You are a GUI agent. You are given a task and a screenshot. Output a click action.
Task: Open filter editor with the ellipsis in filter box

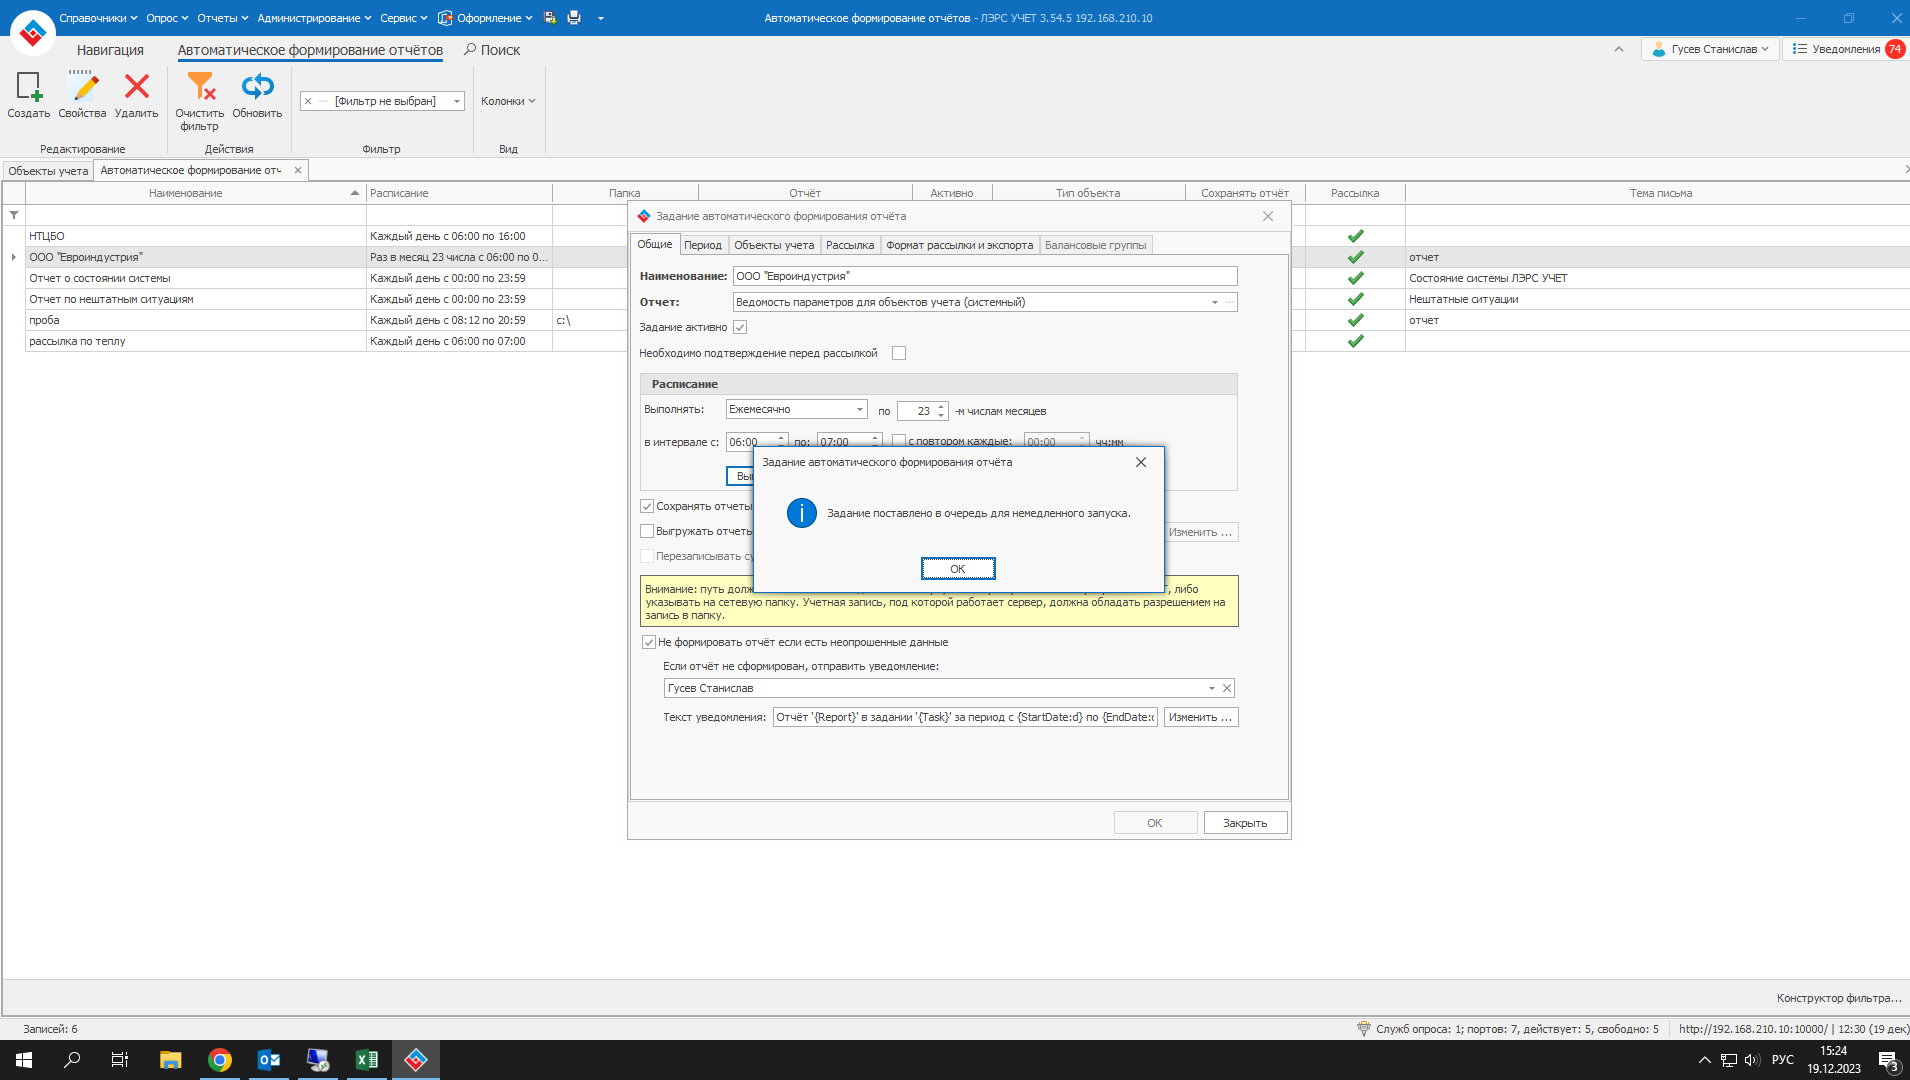[323, 101]
